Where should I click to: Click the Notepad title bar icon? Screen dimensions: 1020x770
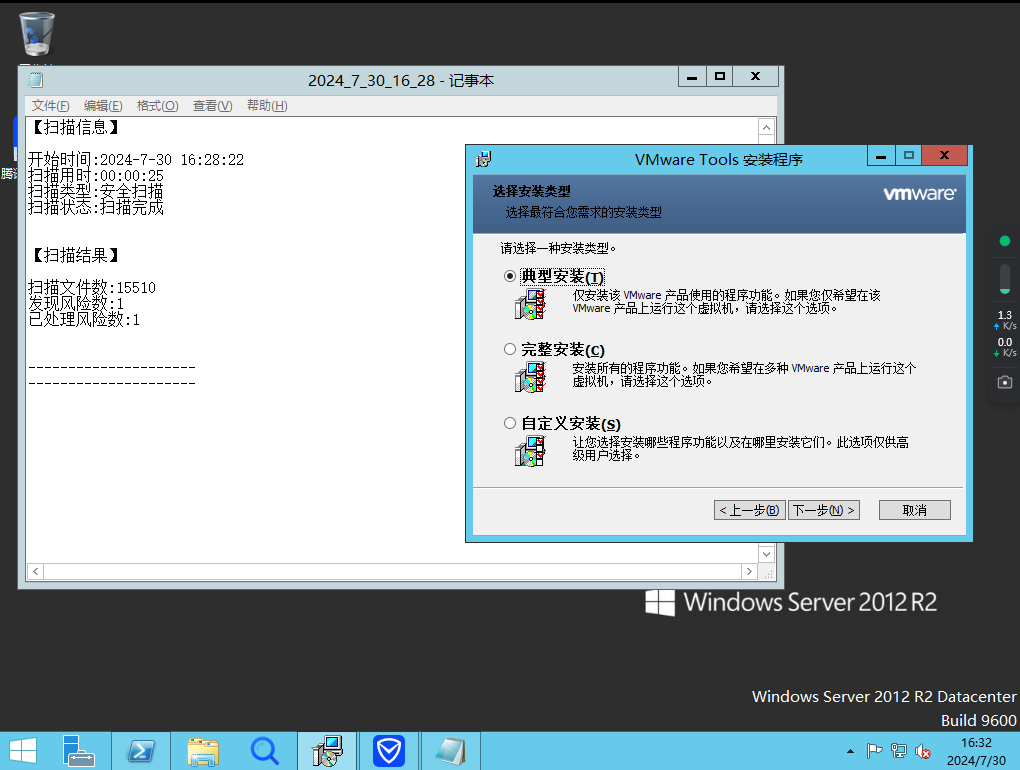36,80
